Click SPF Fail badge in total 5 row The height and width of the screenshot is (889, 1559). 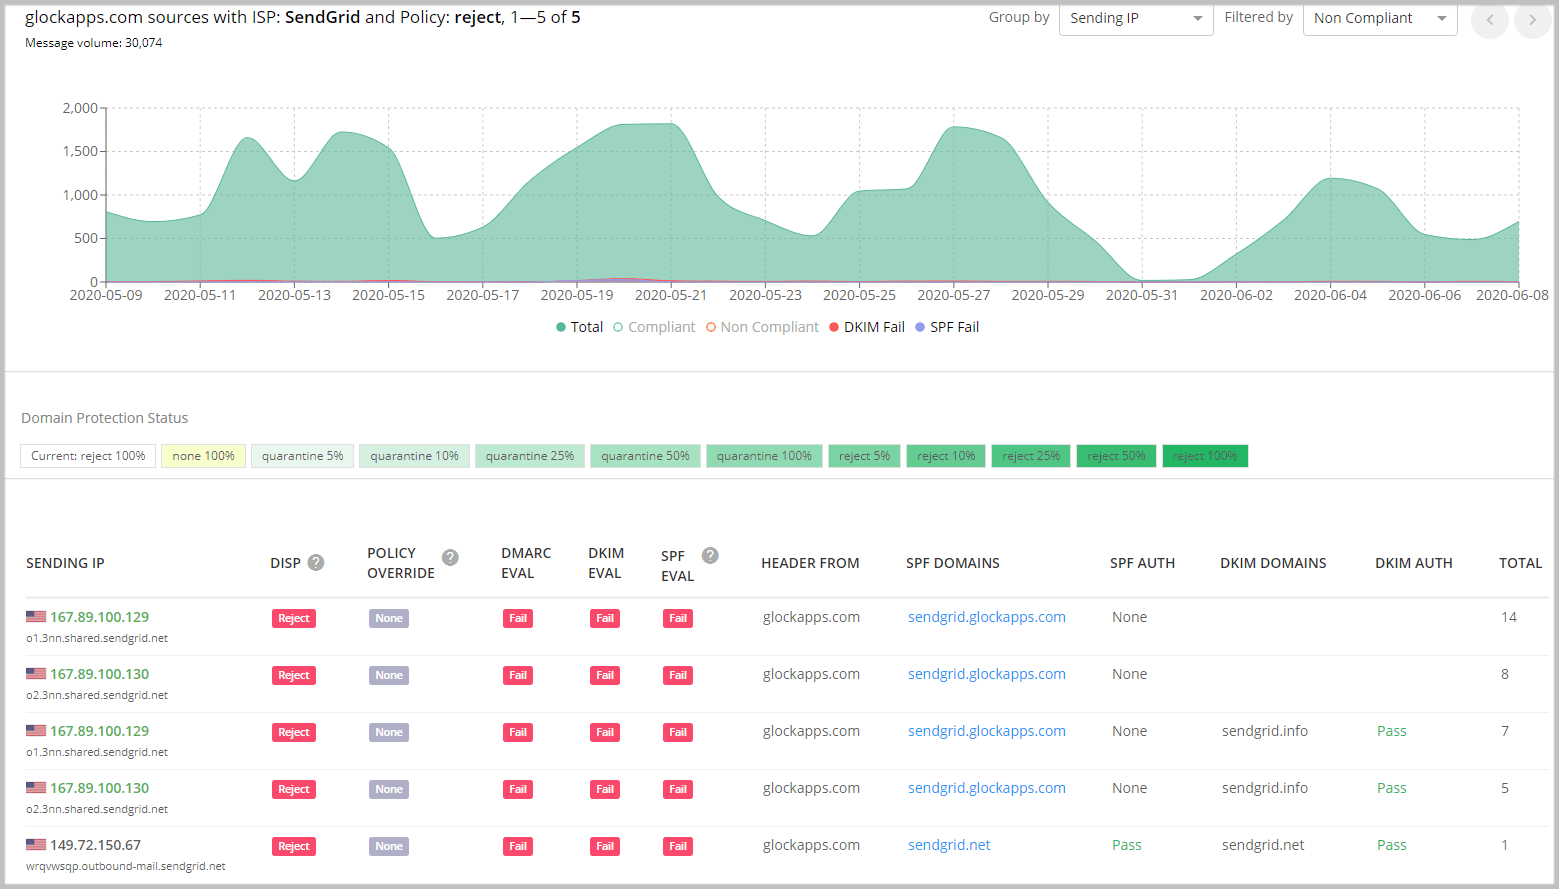coord(678,789)
